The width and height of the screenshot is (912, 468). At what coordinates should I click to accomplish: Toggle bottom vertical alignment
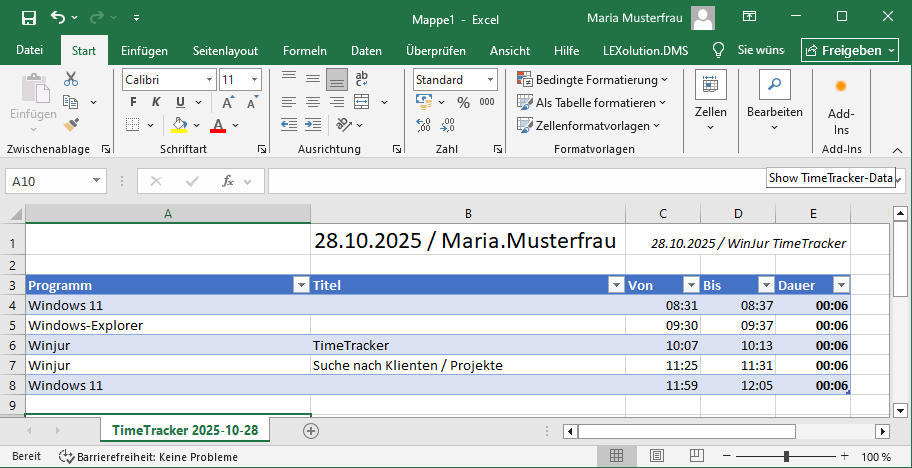click(337, 79)
